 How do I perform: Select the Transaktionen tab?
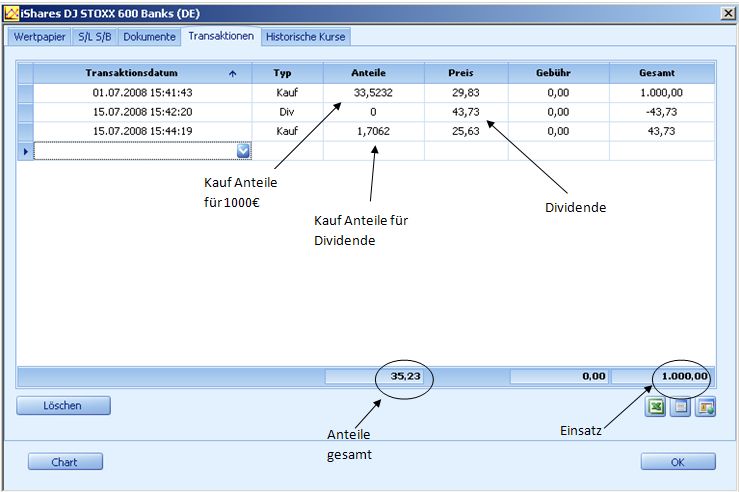pyautogui.click(x=221, y=36)
